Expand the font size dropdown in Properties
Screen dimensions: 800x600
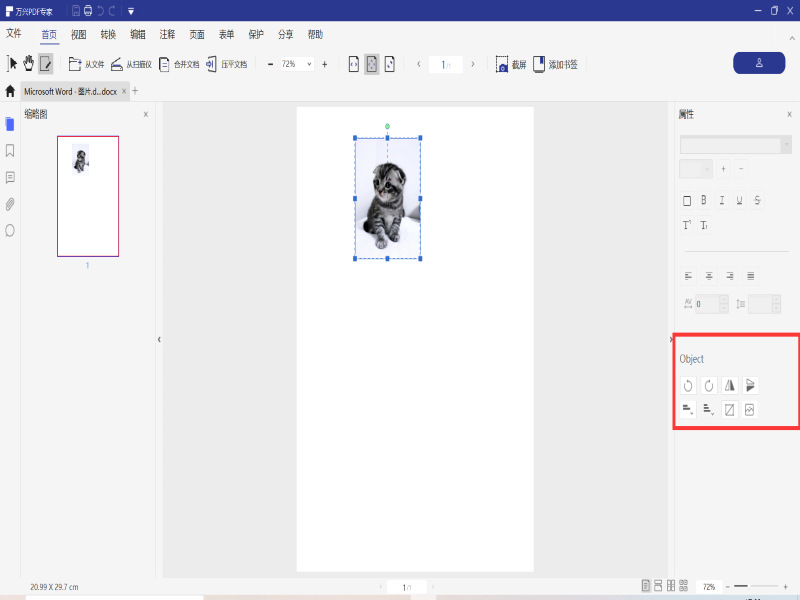[x=707, y=169]
